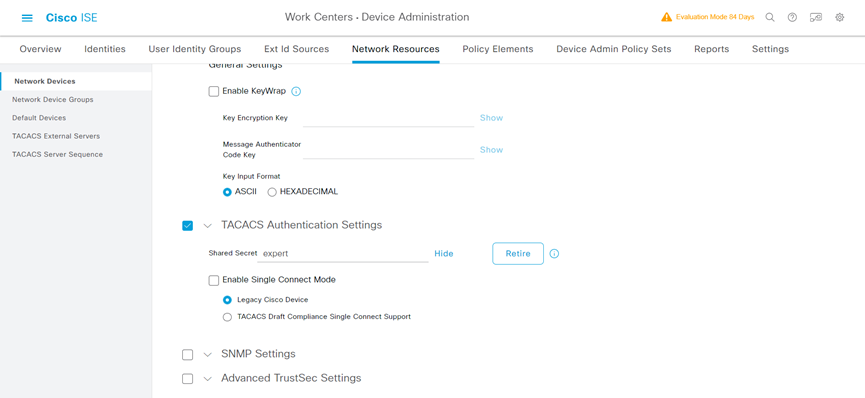This screenshot has height=398, width=865.
Task: Open Device Admin Policy Sets tab
Action: [613, 49]
